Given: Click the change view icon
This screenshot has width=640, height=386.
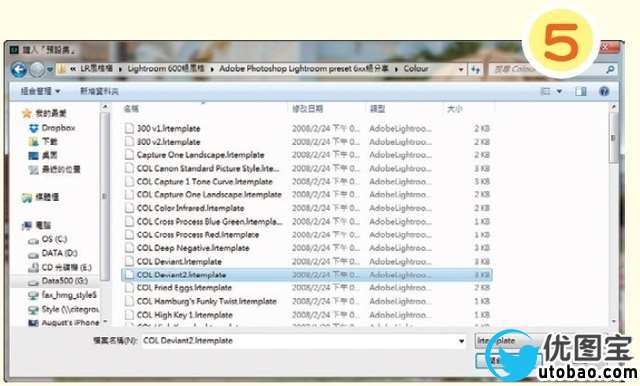Looking at the screenshot, I should coord(545,91).
